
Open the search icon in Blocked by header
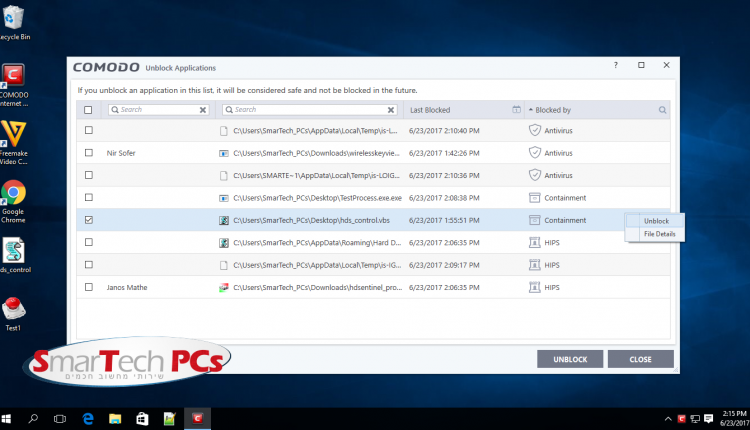[662, 110]
